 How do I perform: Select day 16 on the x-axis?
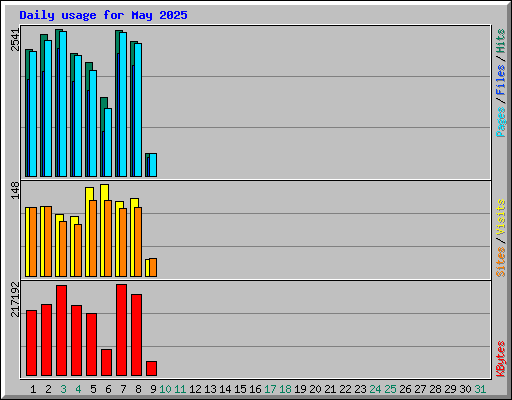255,389
